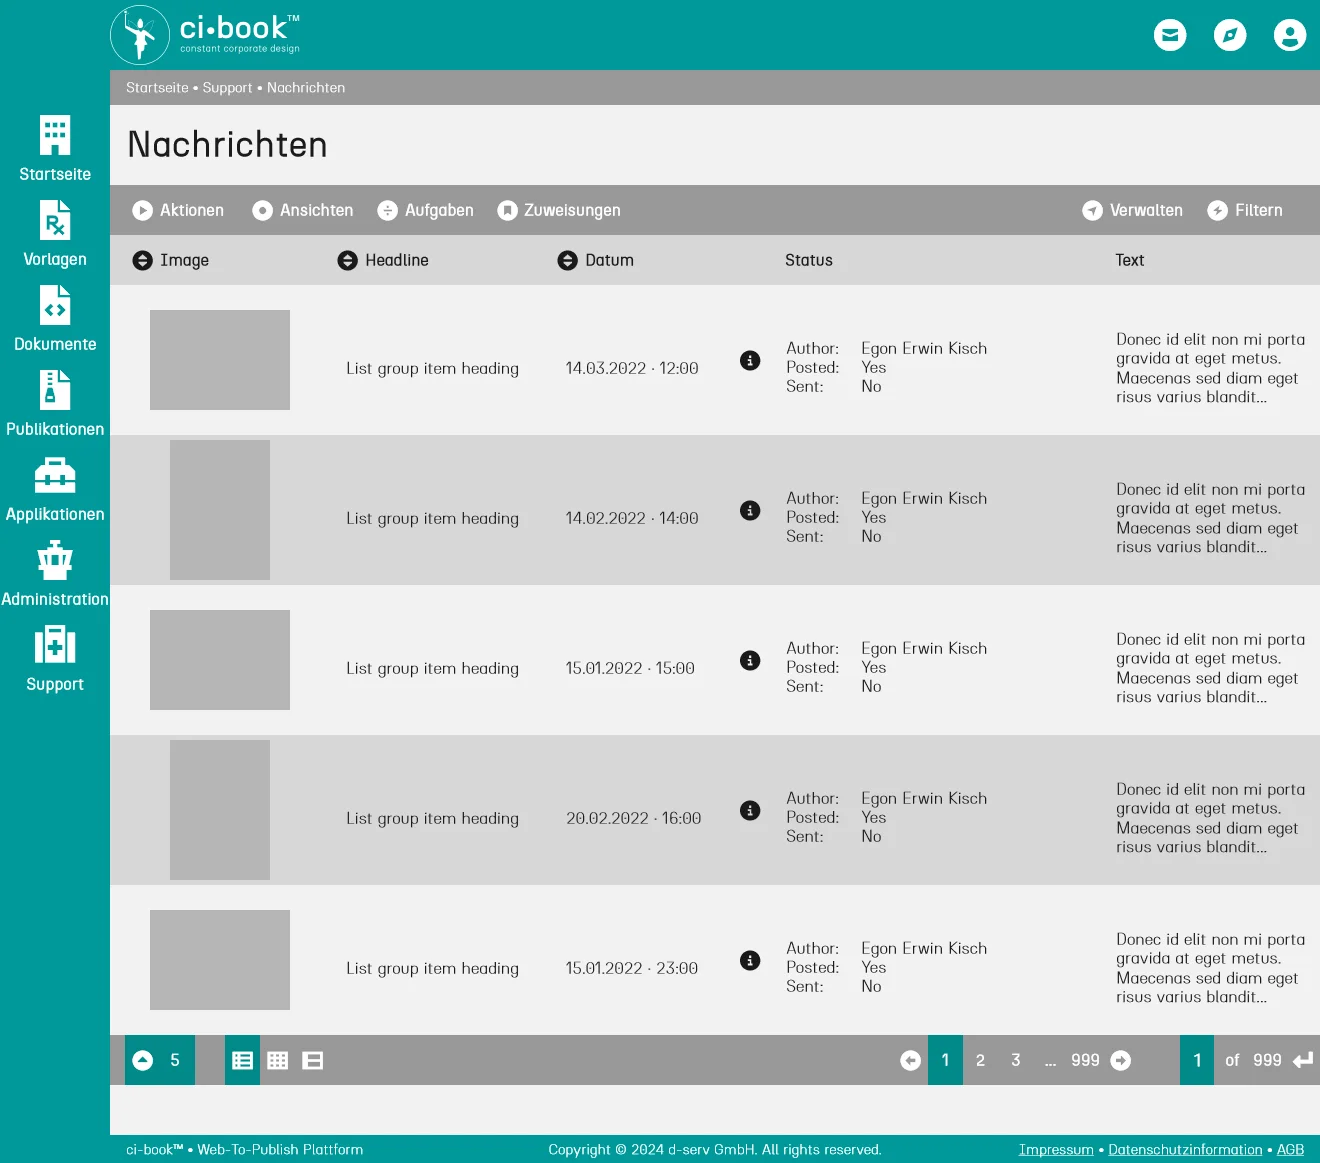The height and width of the screenshot is (1163, 1320).
Task: Open Publikationen in sidebar
Action: 55,404
